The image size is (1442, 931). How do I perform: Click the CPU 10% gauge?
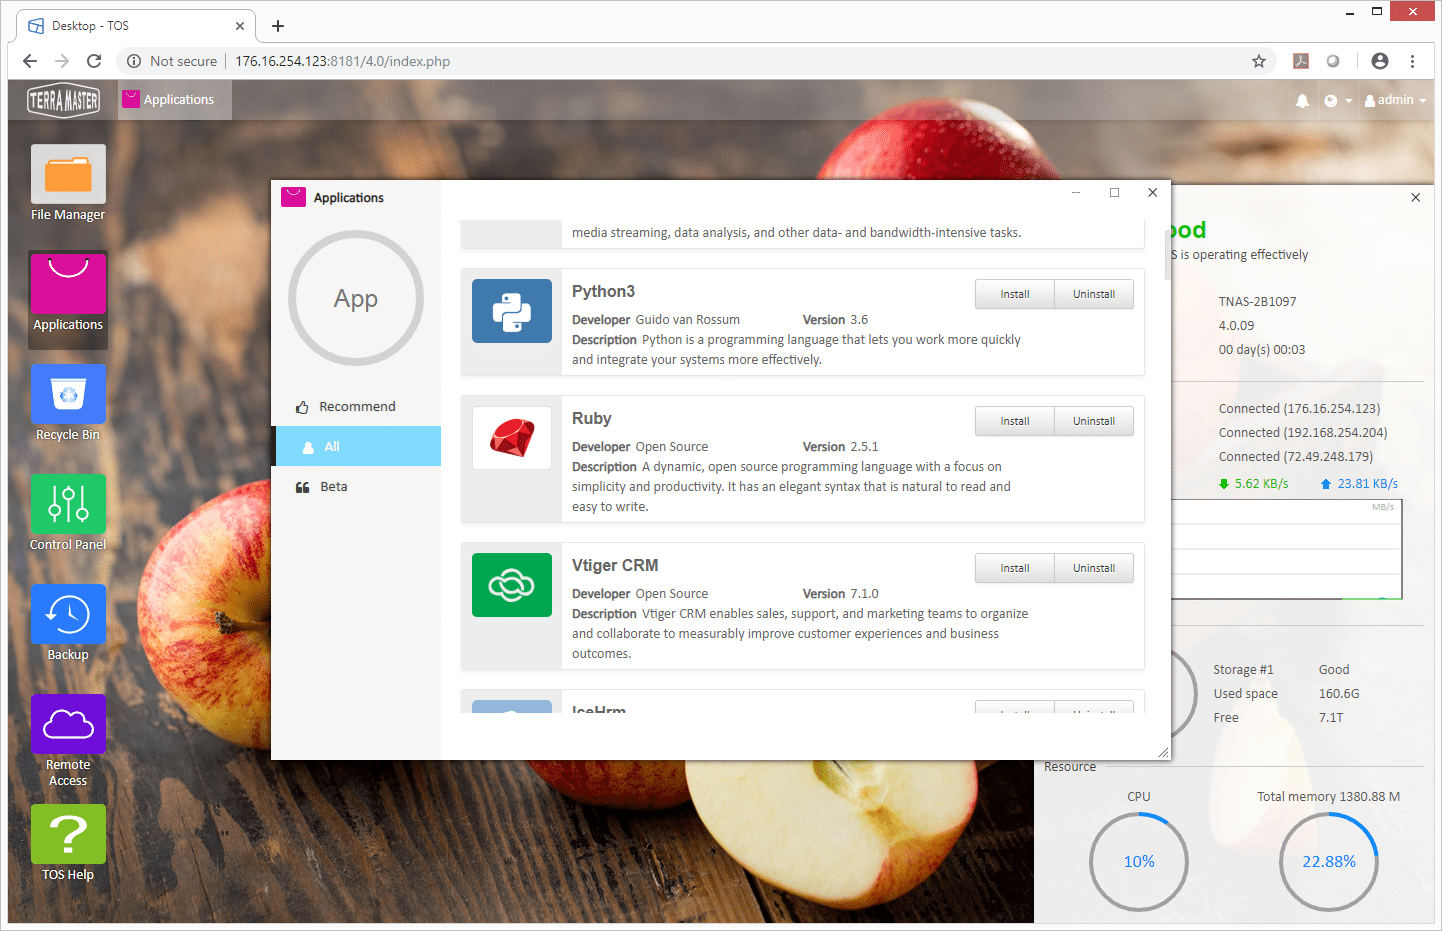1139,862
